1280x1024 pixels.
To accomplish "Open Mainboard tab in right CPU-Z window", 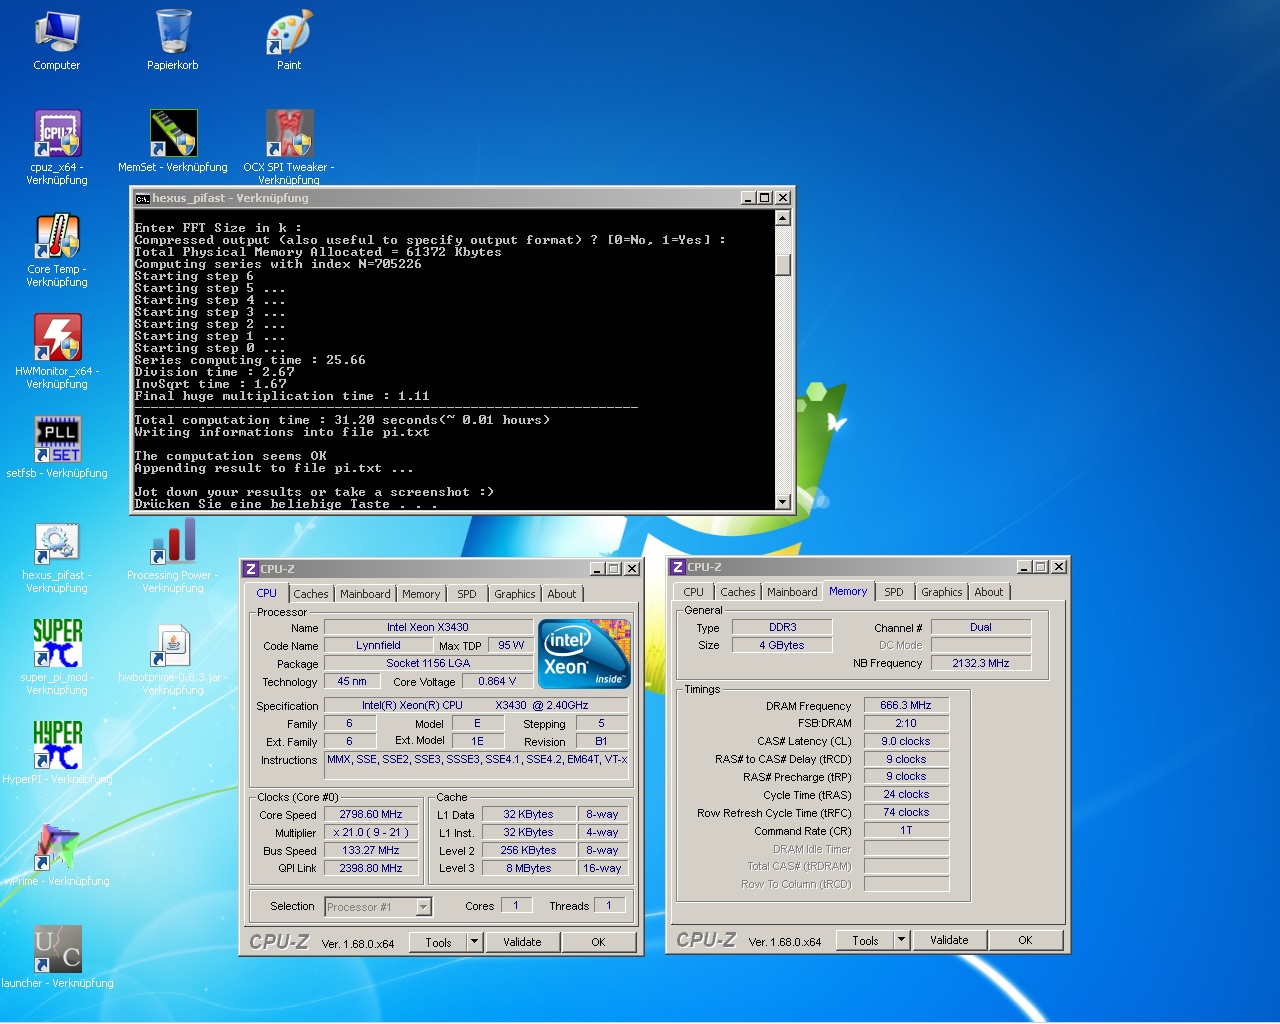I will [792, 592].
